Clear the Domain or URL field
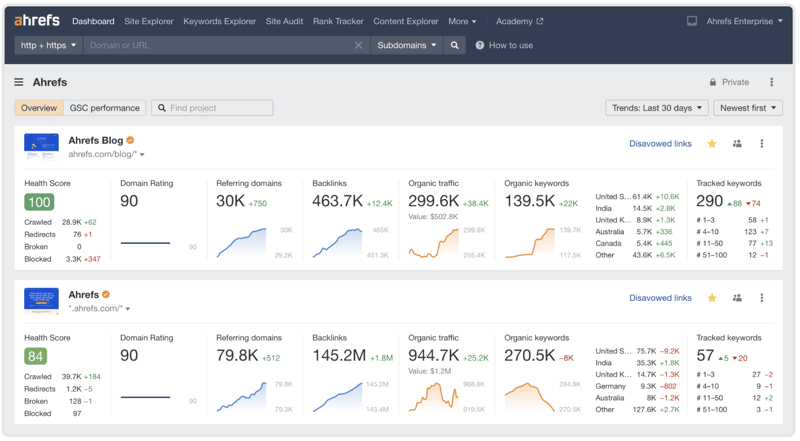The width and height of the screenshot is (800, 441). (359, 45)
